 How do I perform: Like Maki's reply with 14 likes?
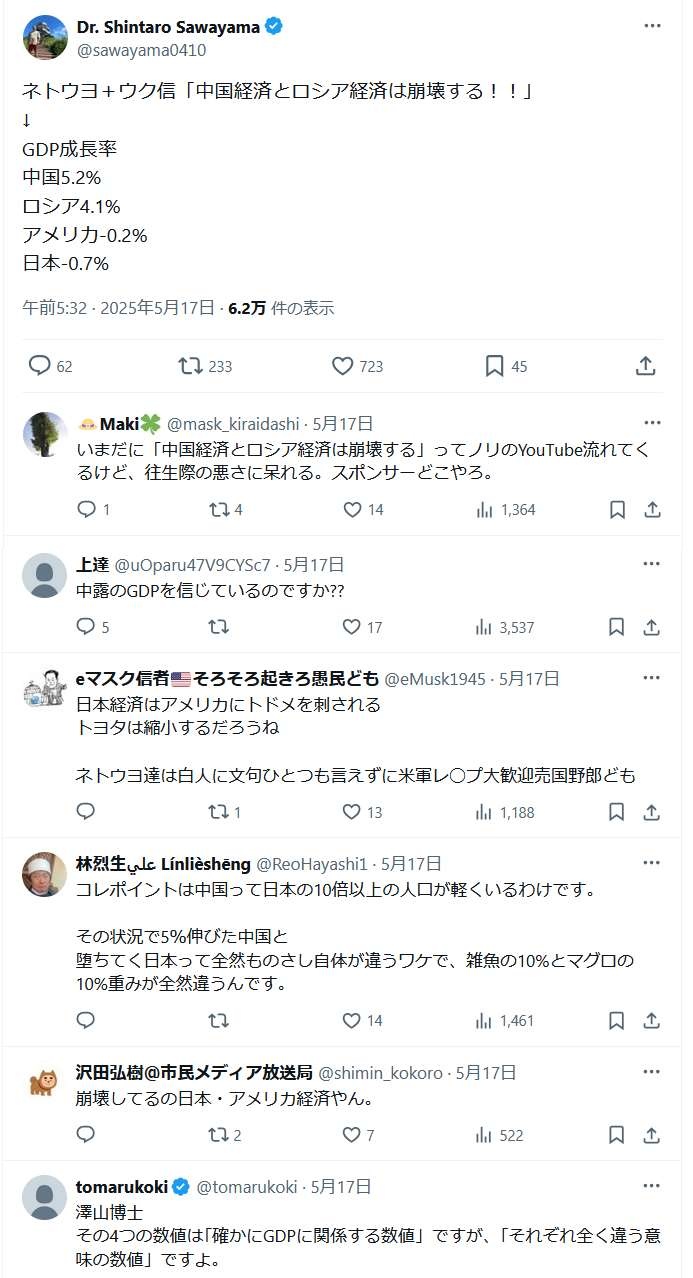pos(352,510)
